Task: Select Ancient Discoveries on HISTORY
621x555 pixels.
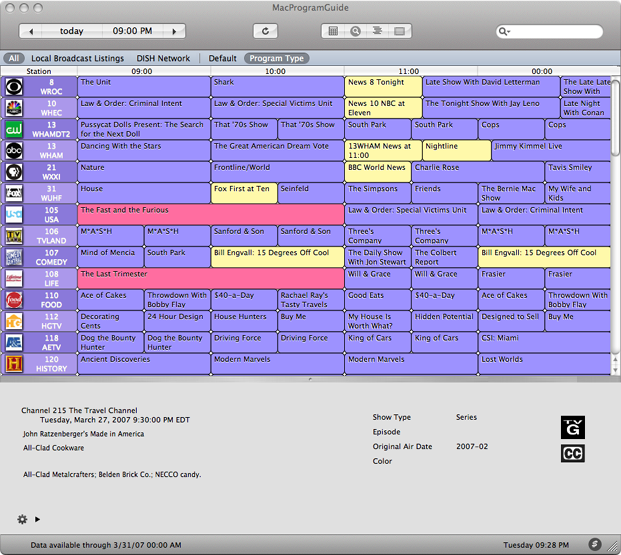Action: coord(144,364)
